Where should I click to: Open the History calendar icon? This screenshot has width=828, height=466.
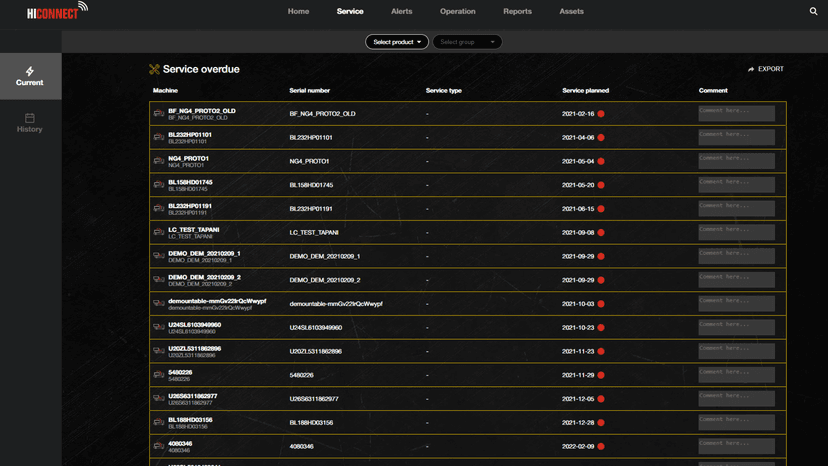click(30, 118)
